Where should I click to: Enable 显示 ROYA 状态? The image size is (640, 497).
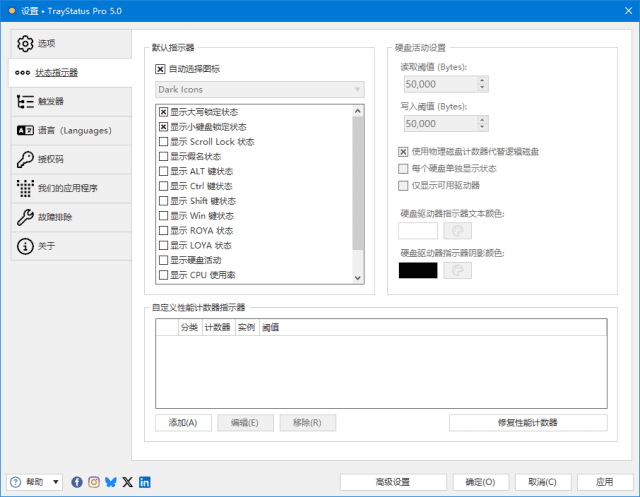click(x=163, y=231)
